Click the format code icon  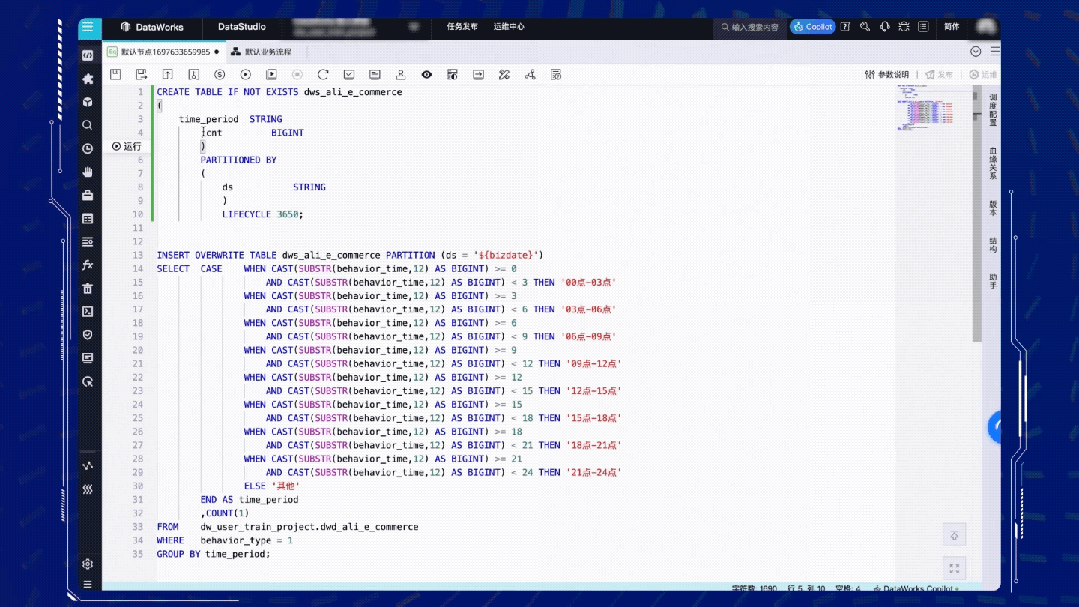click(x=504, y=74)
